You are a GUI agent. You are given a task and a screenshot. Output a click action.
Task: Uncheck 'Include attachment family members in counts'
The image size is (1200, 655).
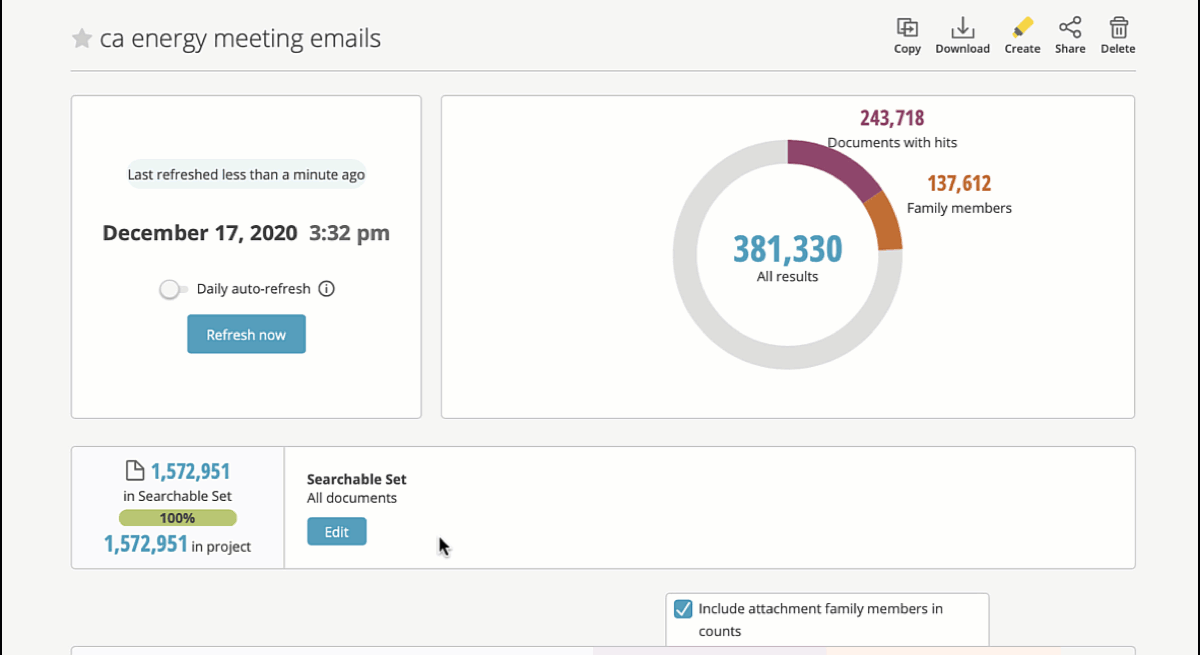click(x=682, y=608)
